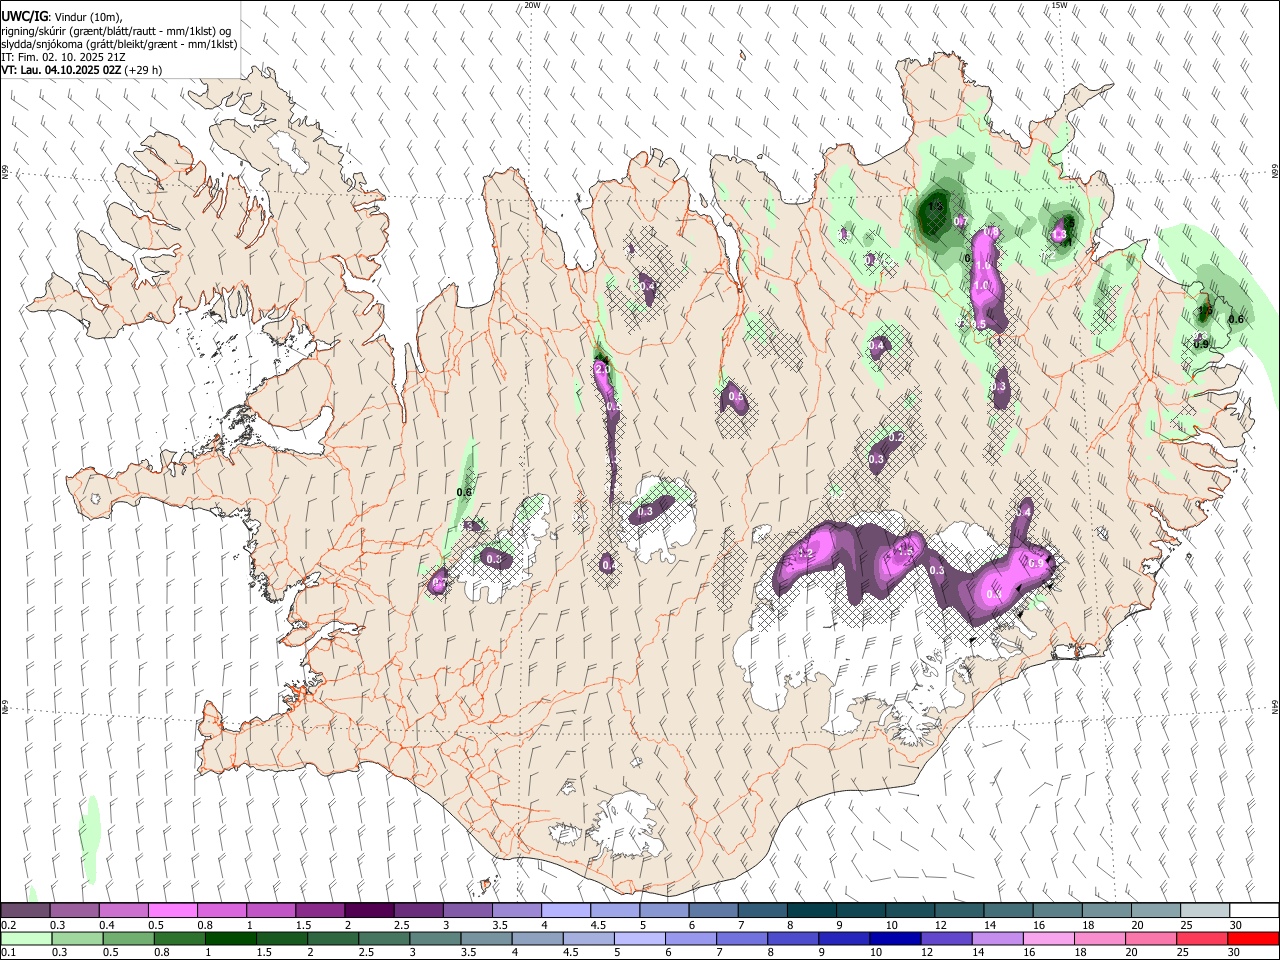Image resolution: width=1280 pixels, height=960 pixels.
Task: Click the light violet rain swatch between 14 and 16
Action: point(996,939)
